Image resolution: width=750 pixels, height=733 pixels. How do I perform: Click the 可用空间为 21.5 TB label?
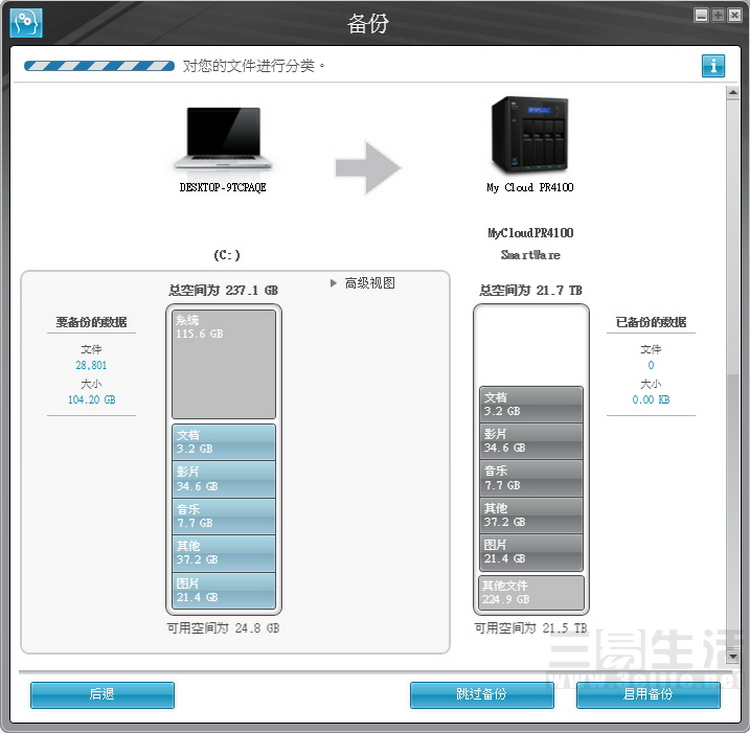530,628
